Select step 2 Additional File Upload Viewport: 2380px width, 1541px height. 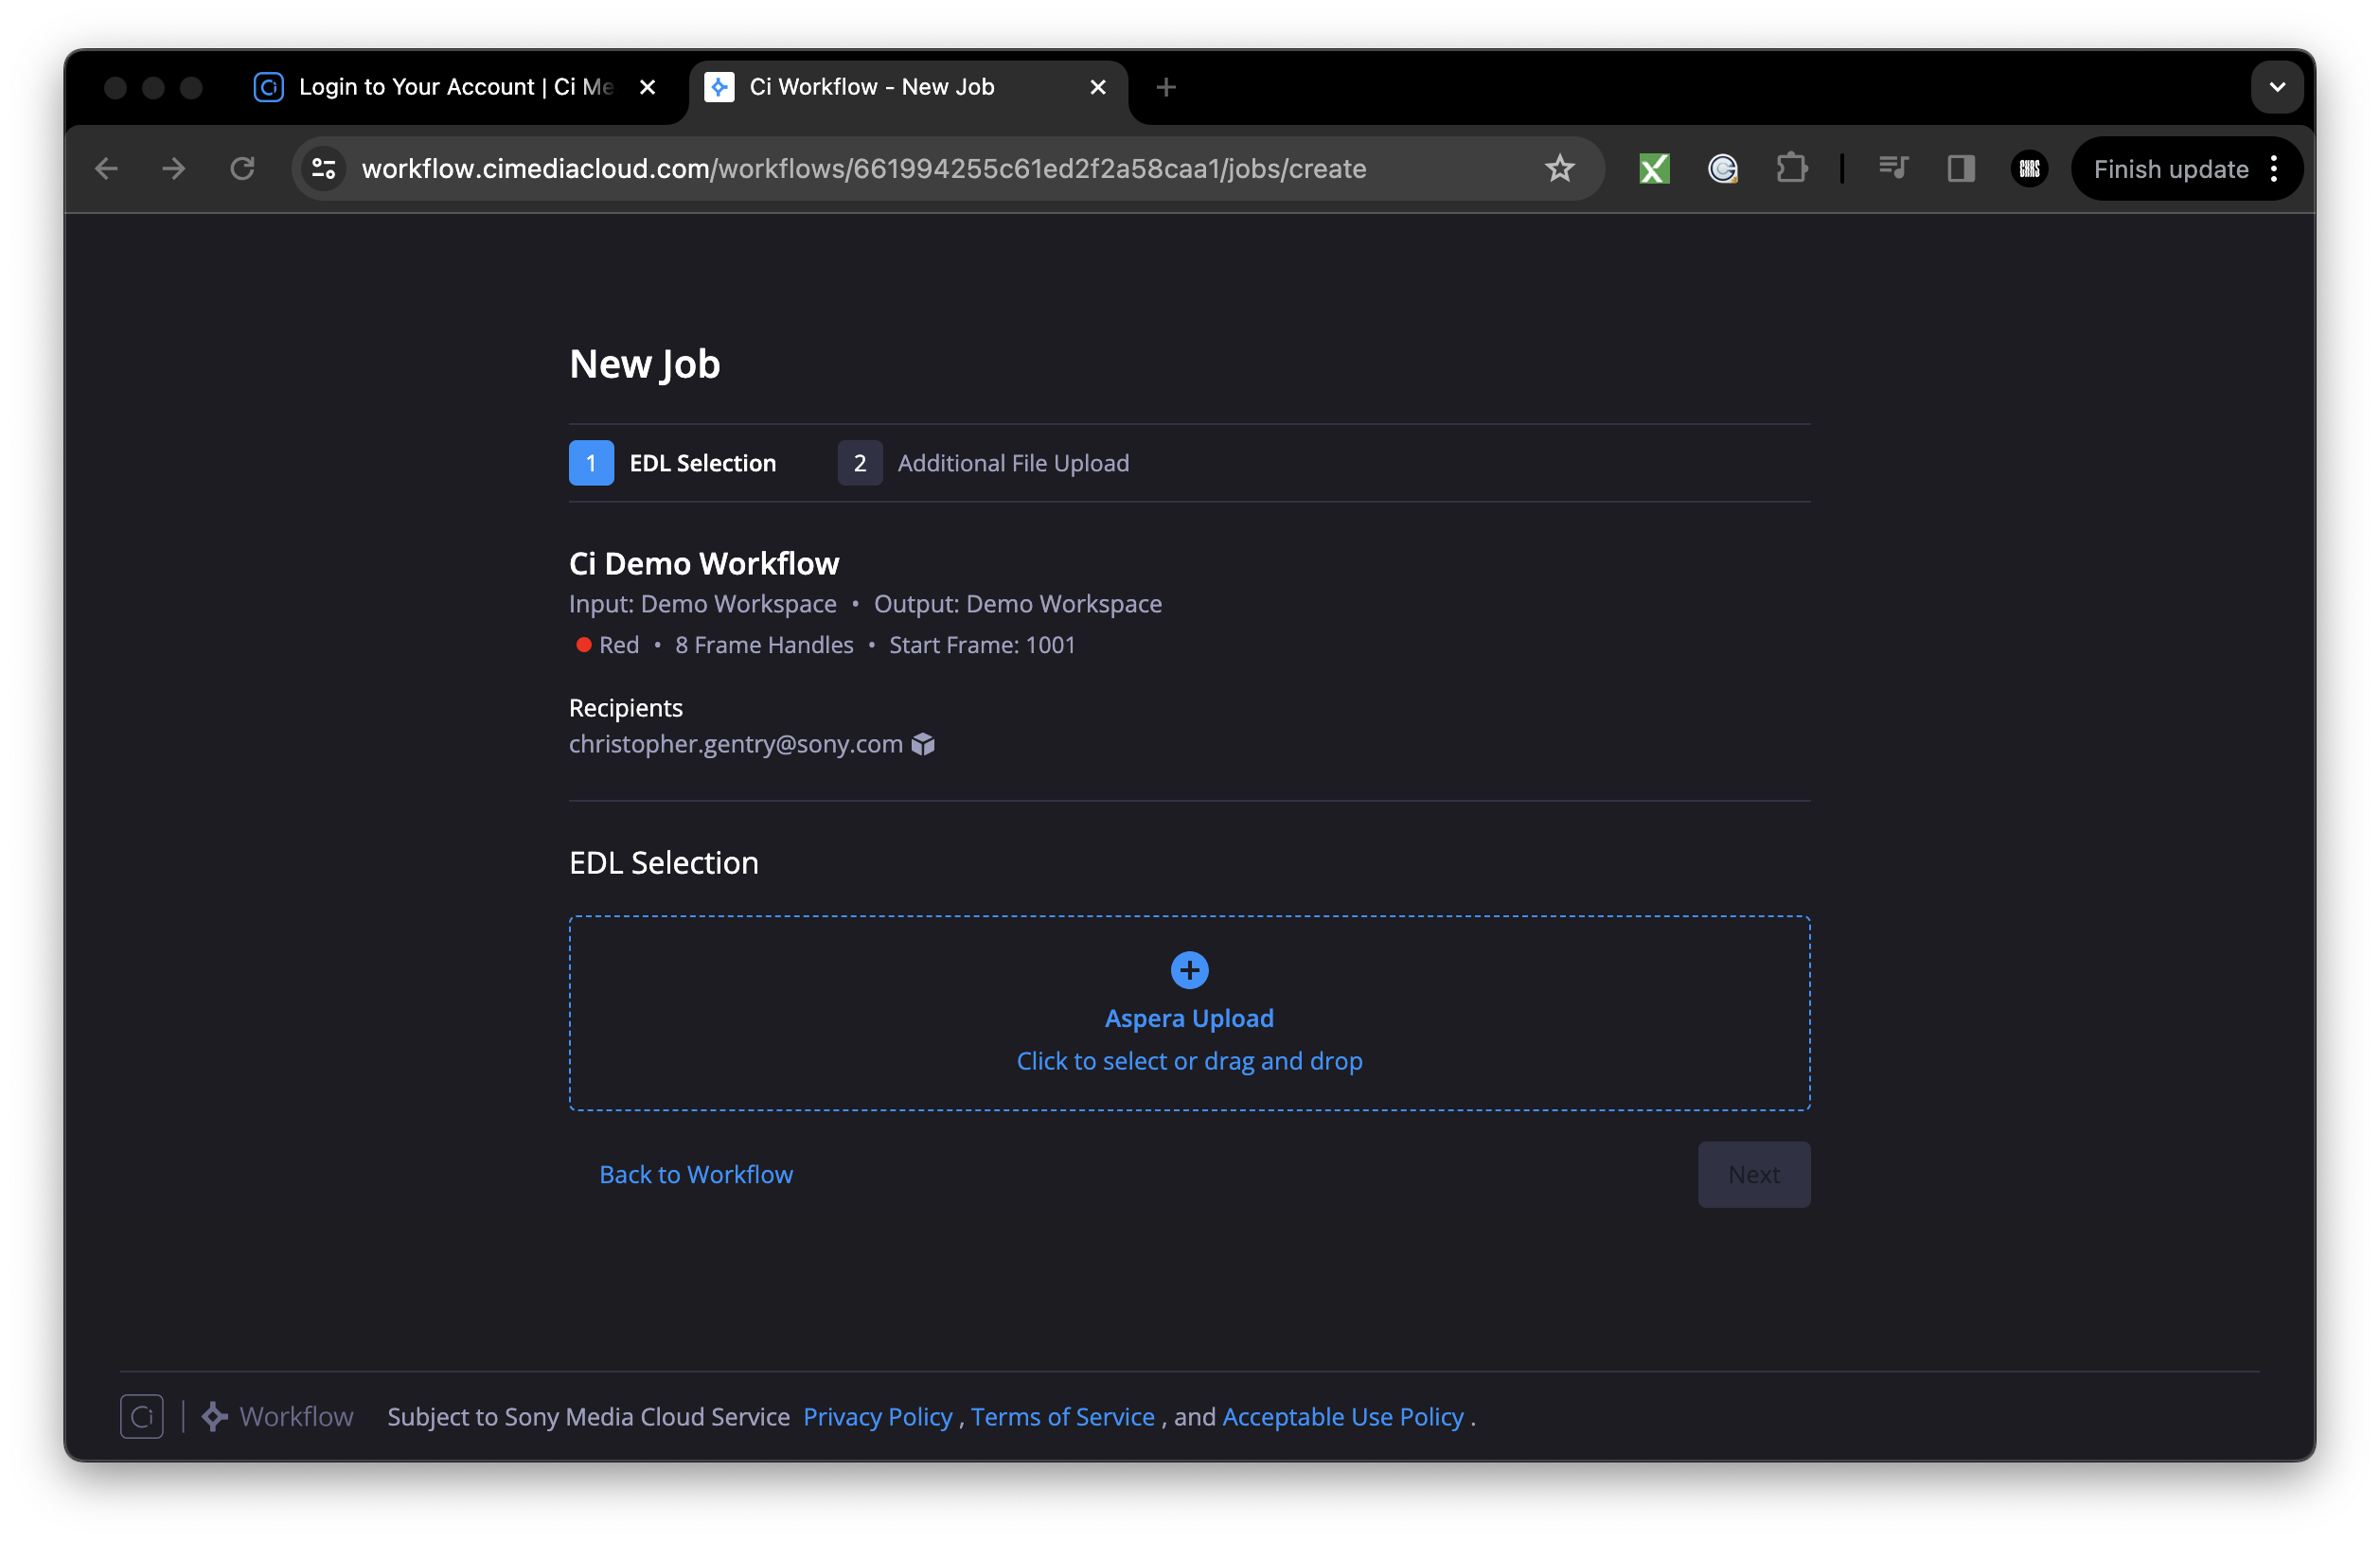[x=983, y=463]
